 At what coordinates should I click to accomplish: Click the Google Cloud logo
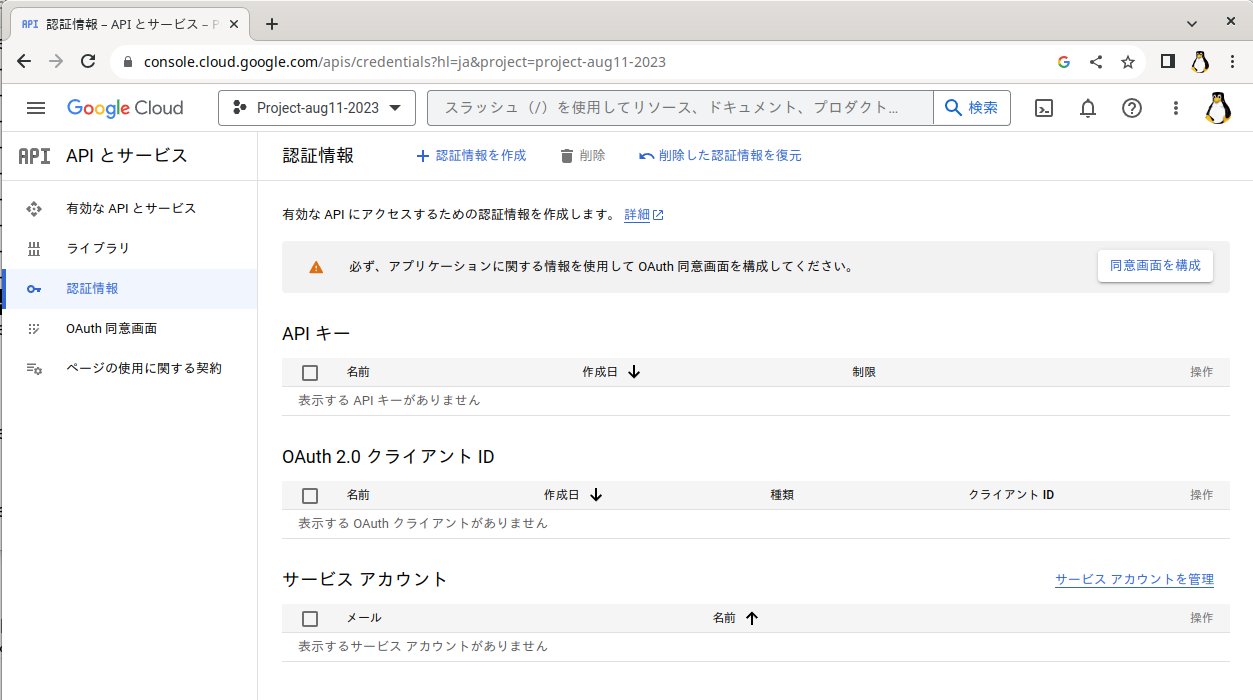coord(125,108)
